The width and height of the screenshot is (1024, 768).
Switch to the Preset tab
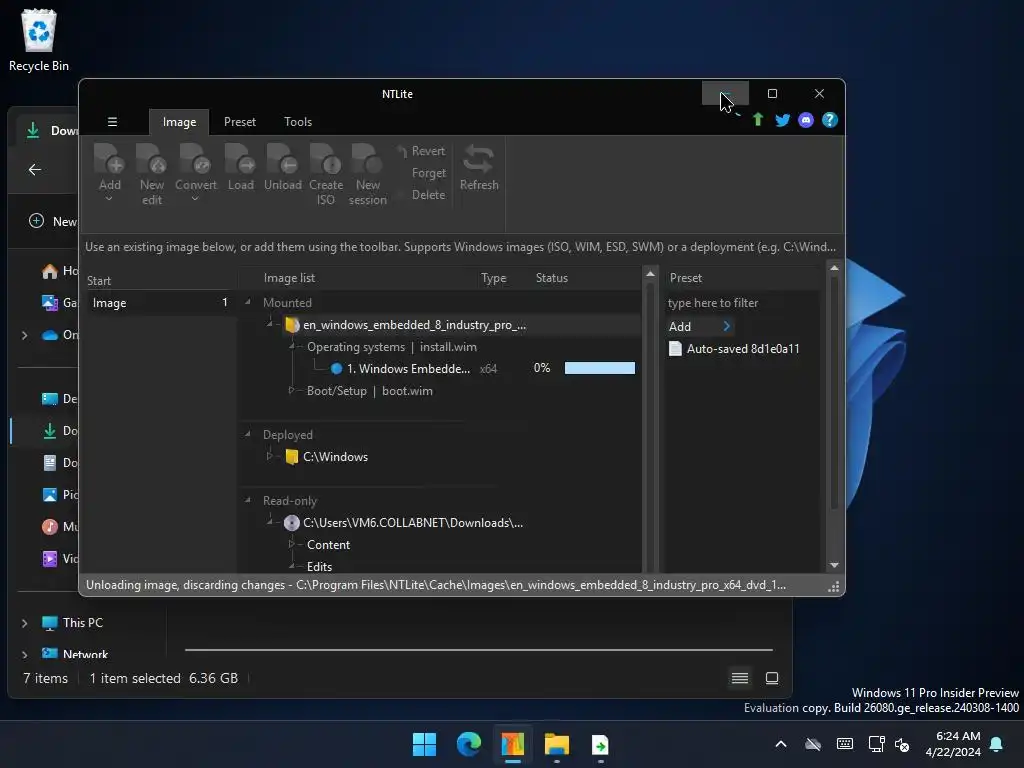pyautogui.click(x=240, y=122)
